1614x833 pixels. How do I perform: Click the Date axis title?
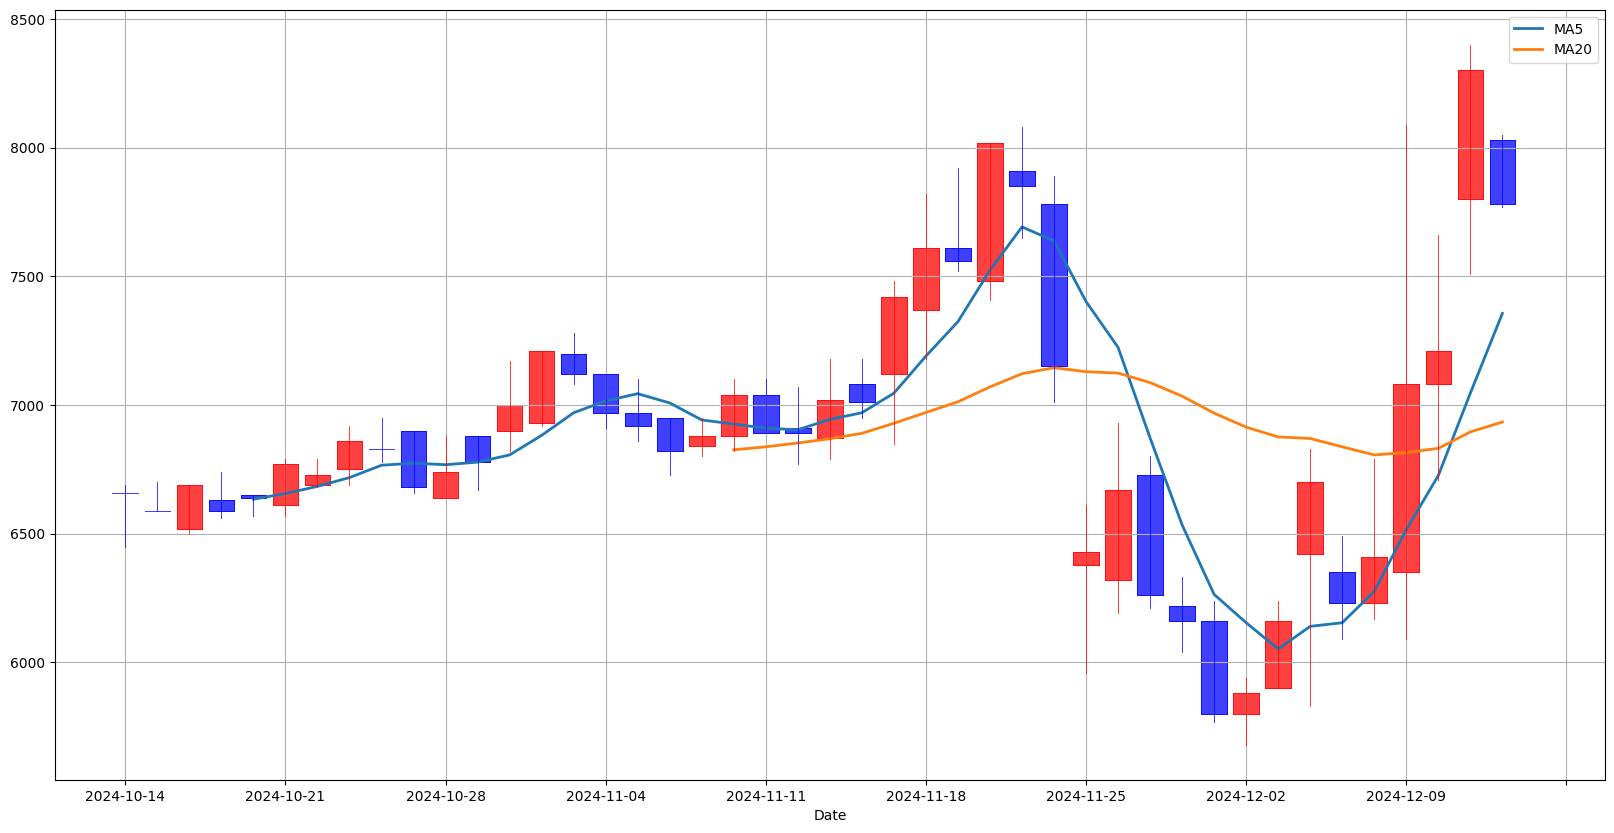(830, 815)
